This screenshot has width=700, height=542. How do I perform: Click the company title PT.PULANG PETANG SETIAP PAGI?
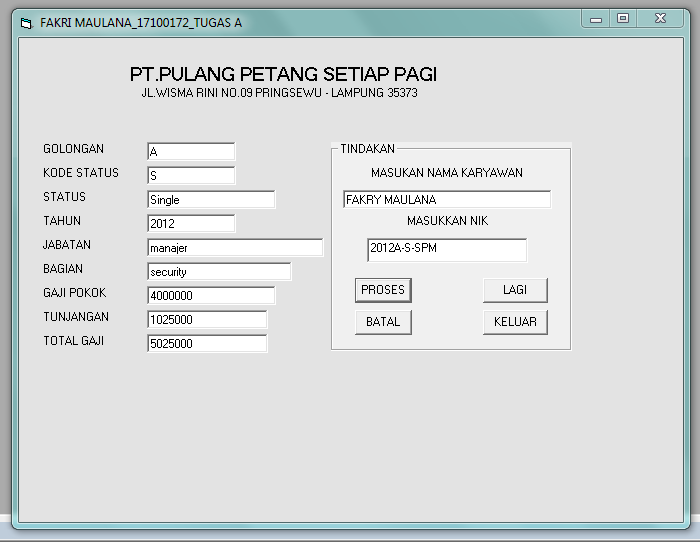(283, 75)
